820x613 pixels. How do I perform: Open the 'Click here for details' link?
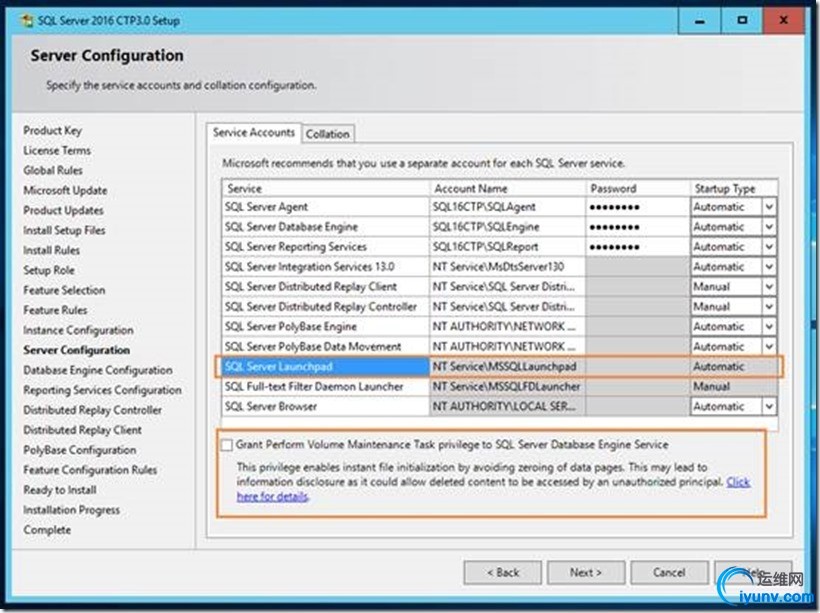(738, 482)
